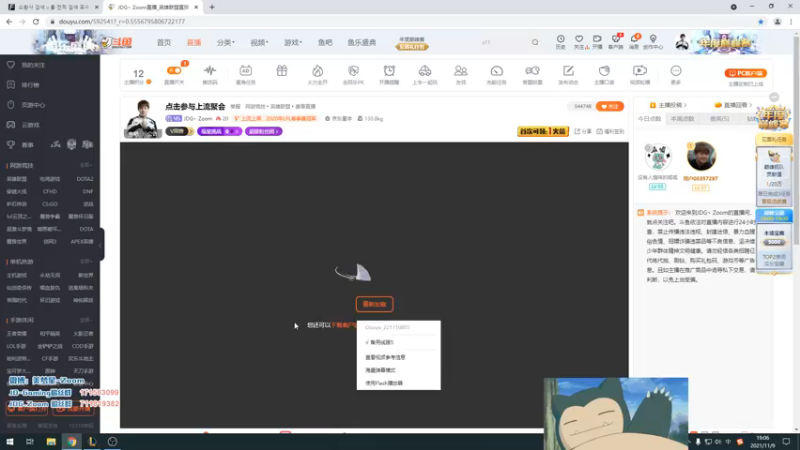Viewport: 800px width, 450px height.
Task: Expand 全部 for 手游休闲 section
Action: 85,320
